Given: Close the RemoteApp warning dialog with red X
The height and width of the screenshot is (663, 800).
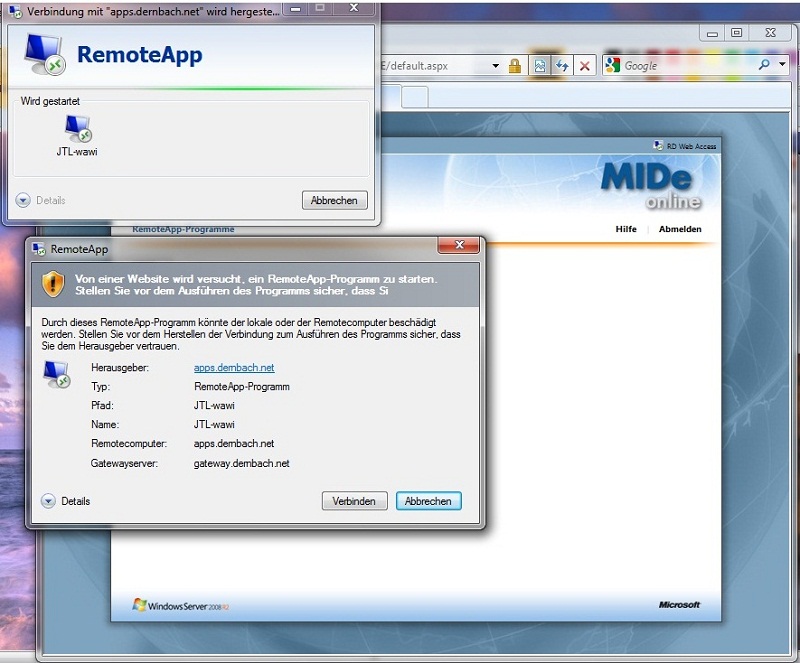Looking at the screenshot, I should [459, 245].
